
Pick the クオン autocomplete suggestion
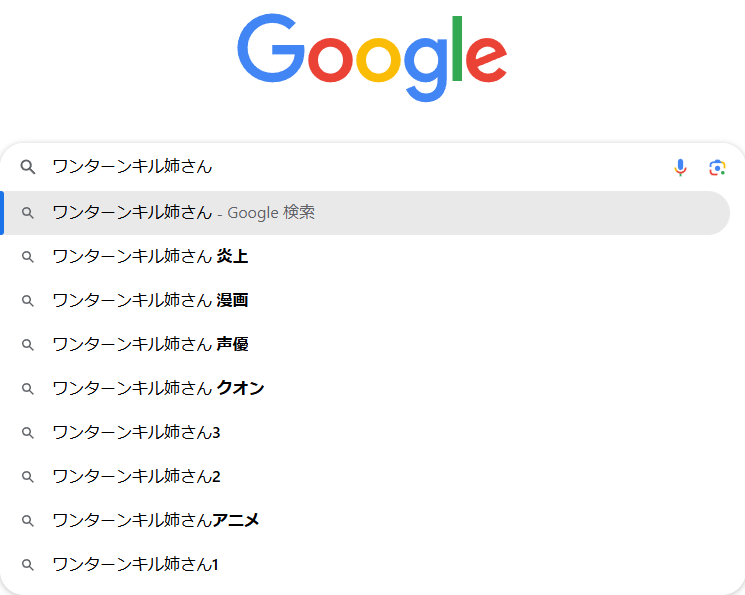pyautogui.click(x=365, y=388)
